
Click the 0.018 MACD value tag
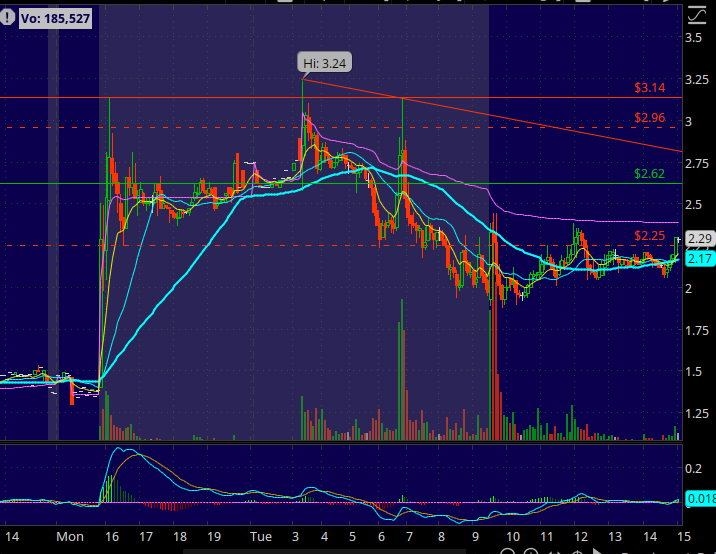point(700,498)
